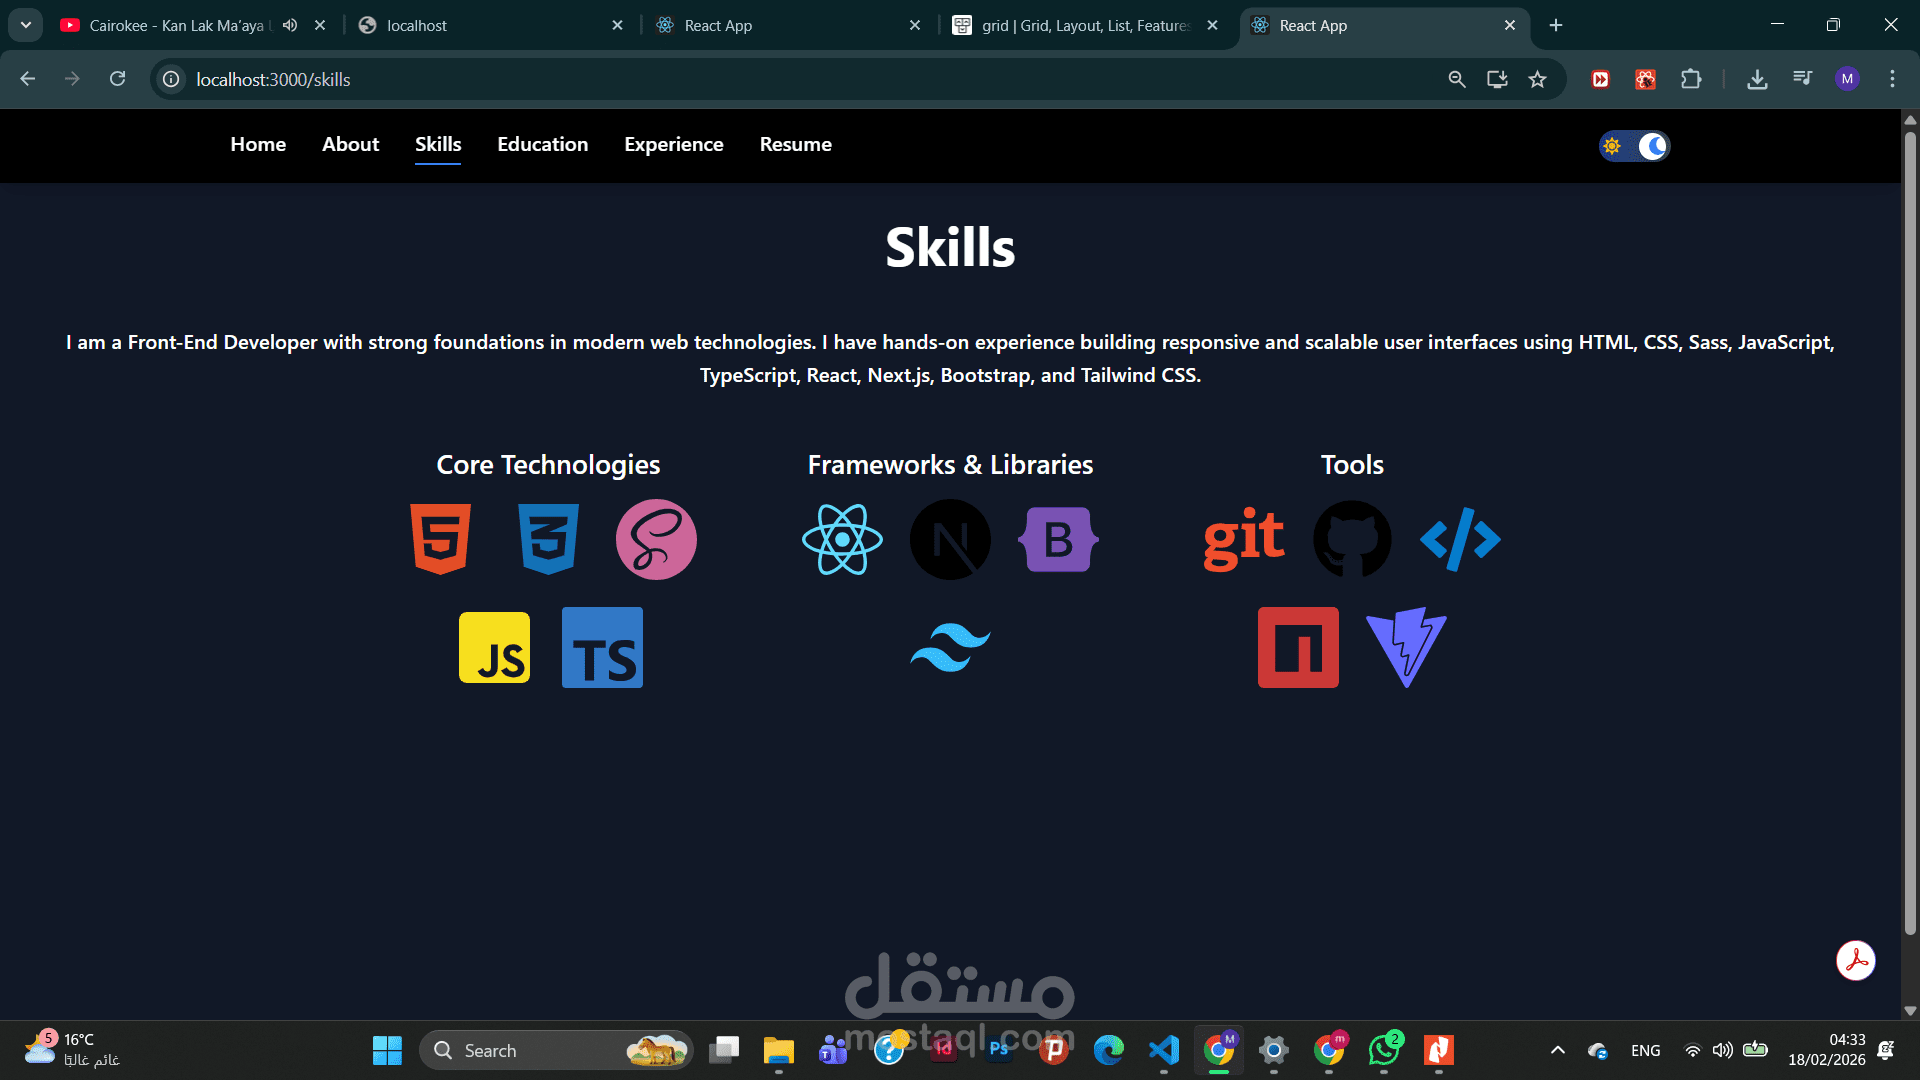Toggle the dark/light mode switch
Image resolution: width=1920 pixels, height=1080 pixels.
pyautogui.click(x=1634, y=146)
